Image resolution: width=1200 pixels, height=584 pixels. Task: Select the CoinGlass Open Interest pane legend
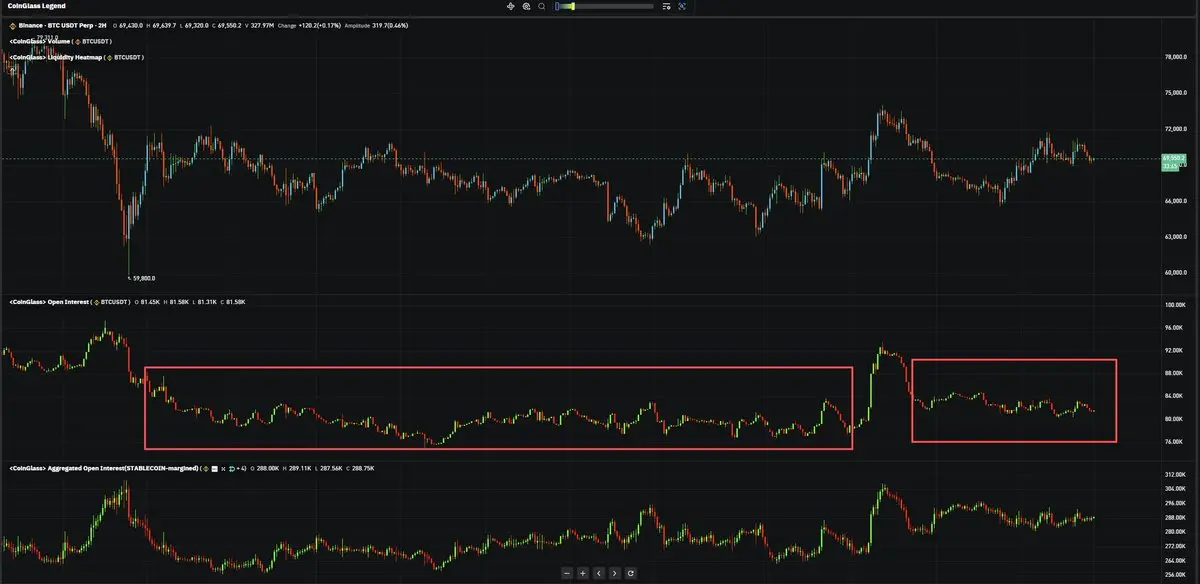point(70,301)
